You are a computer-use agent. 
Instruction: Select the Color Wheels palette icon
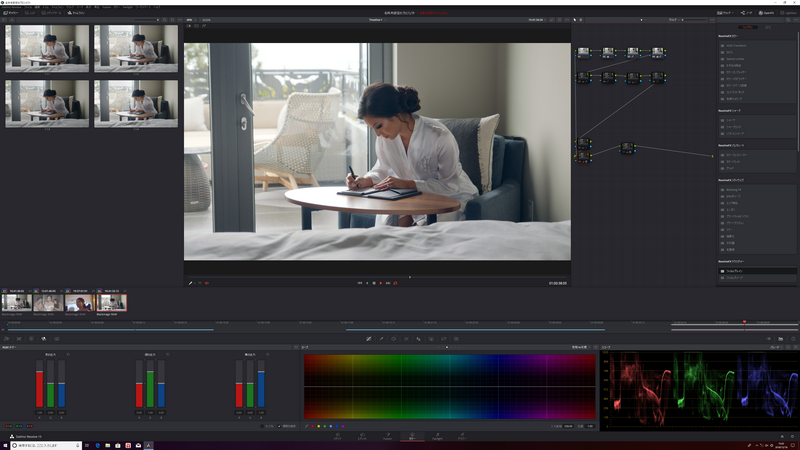click(x=31, y=339)
